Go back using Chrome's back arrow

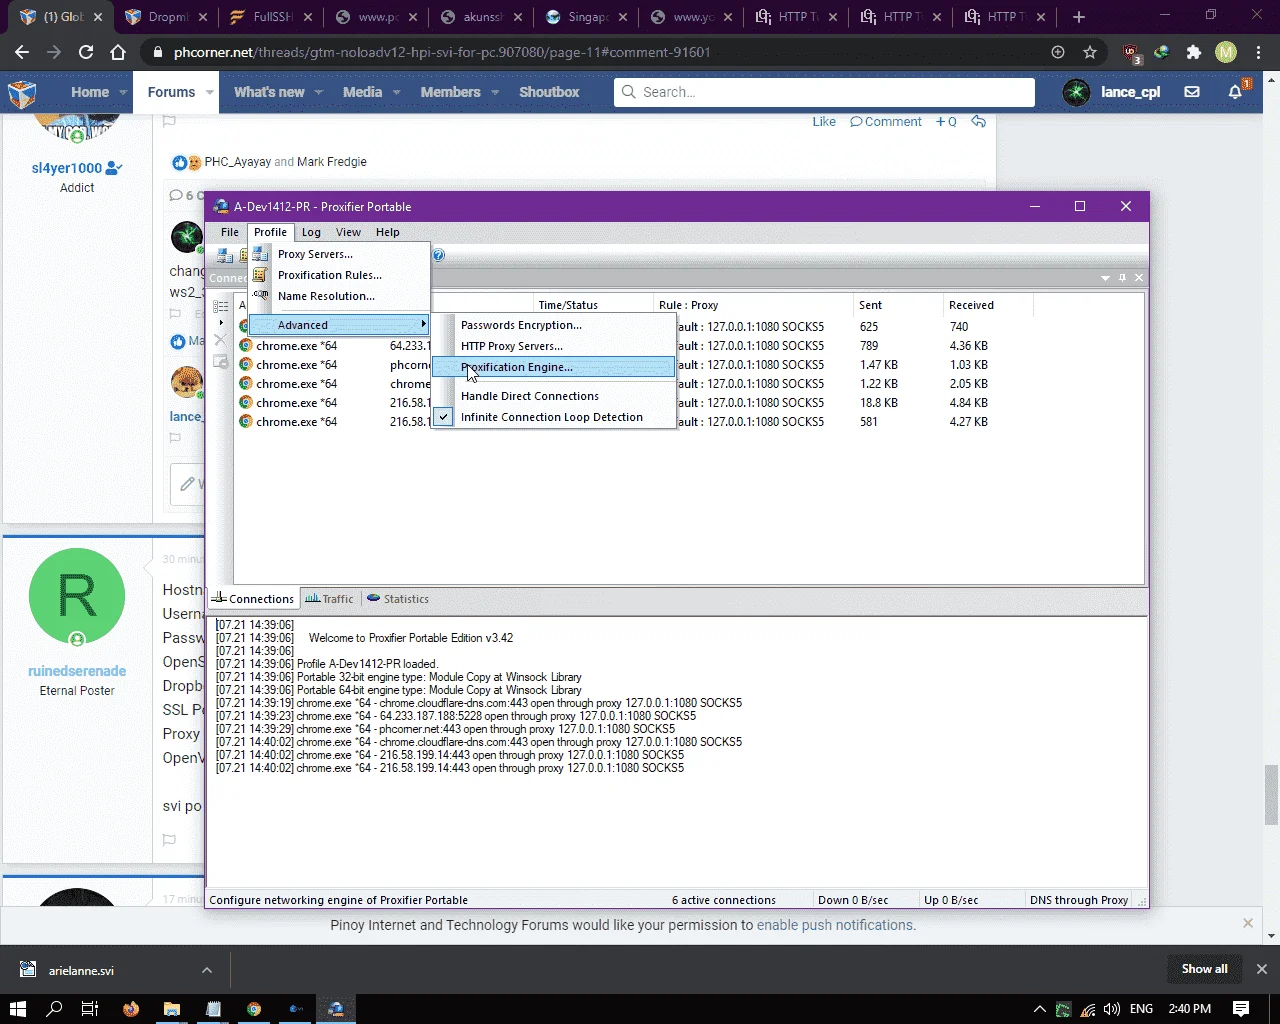click(22, 52)
